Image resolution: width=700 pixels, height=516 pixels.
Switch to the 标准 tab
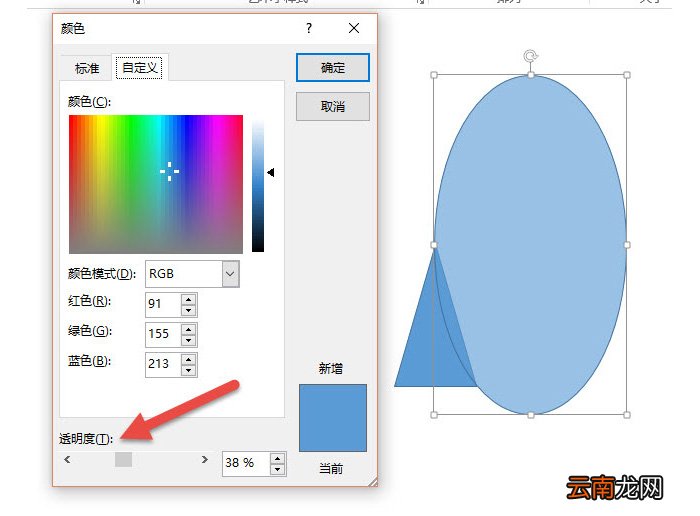point(87,68)
